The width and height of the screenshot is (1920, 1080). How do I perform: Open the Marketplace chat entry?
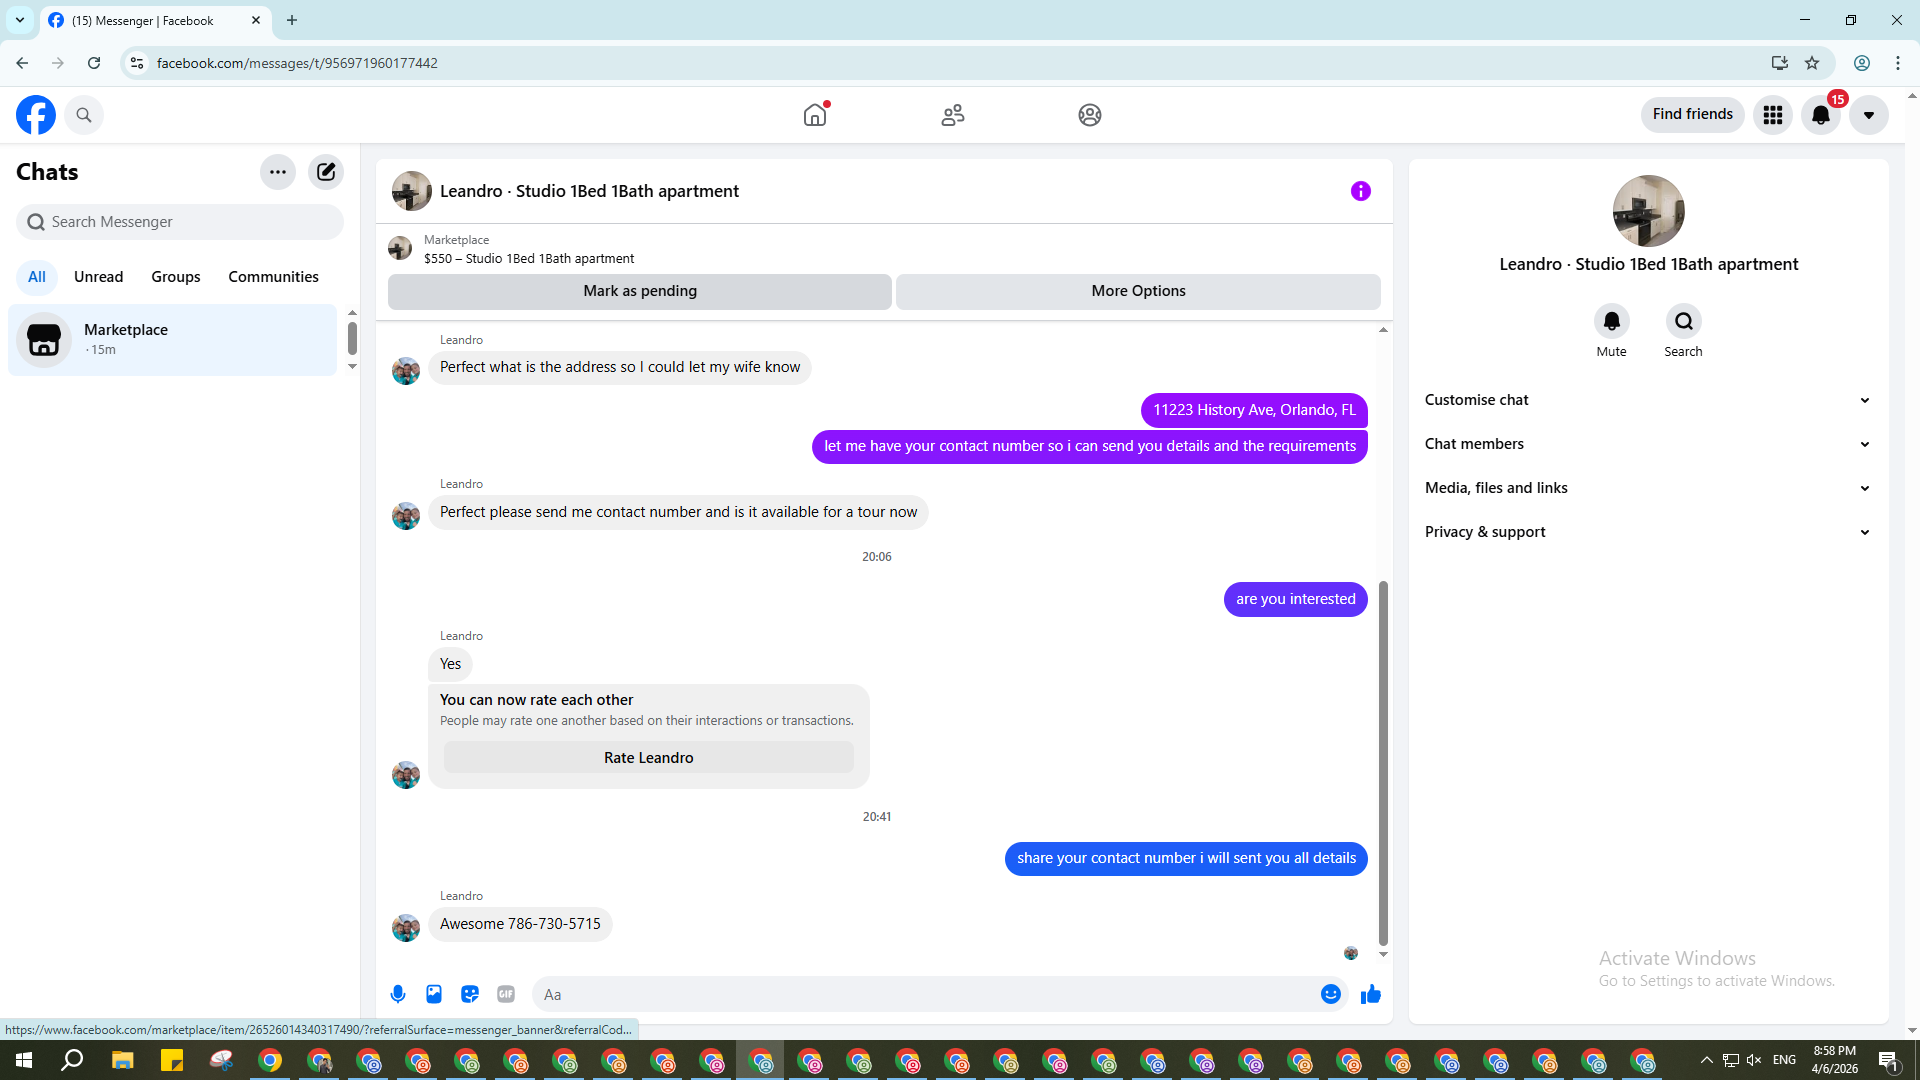173,340
